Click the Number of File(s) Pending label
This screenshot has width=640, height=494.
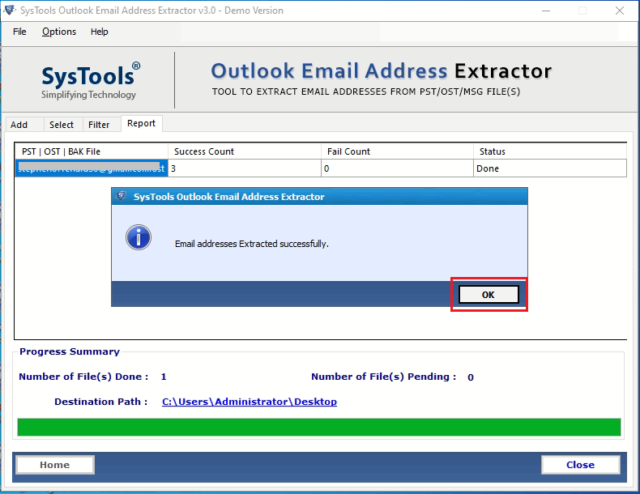(384, 376)
